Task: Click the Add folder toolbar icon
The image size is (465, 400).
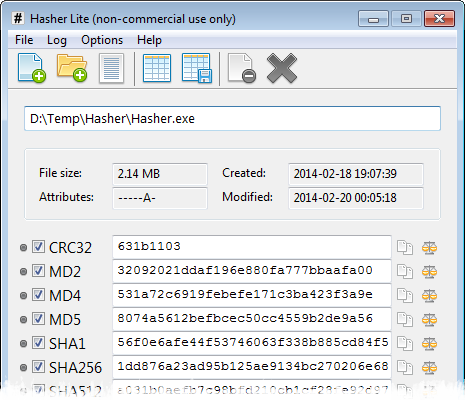Action: 72,68
